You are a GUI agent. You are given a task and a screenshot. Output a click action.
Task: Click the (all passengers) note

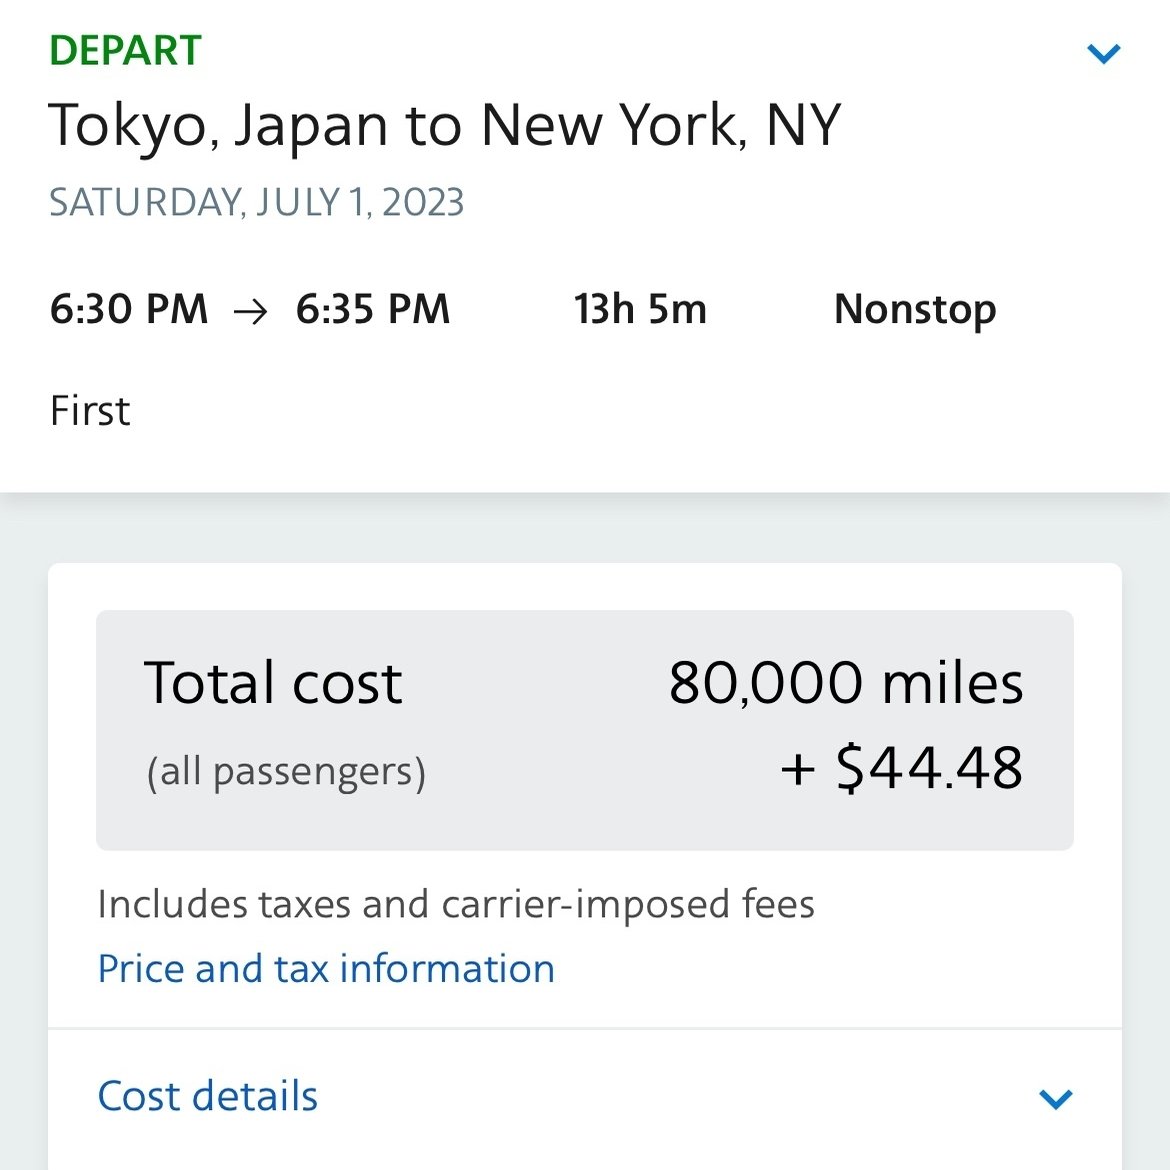[x=286, y=772]
